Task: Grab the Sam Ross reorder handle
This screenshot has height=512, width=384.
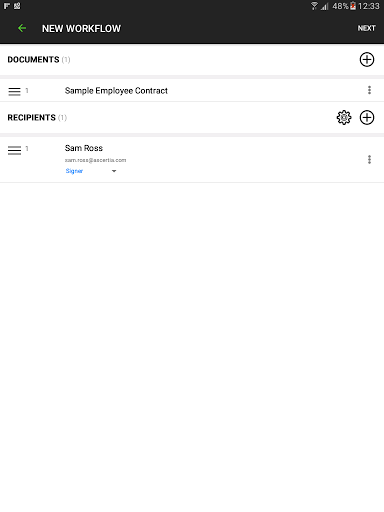Action: pos(14,150)
